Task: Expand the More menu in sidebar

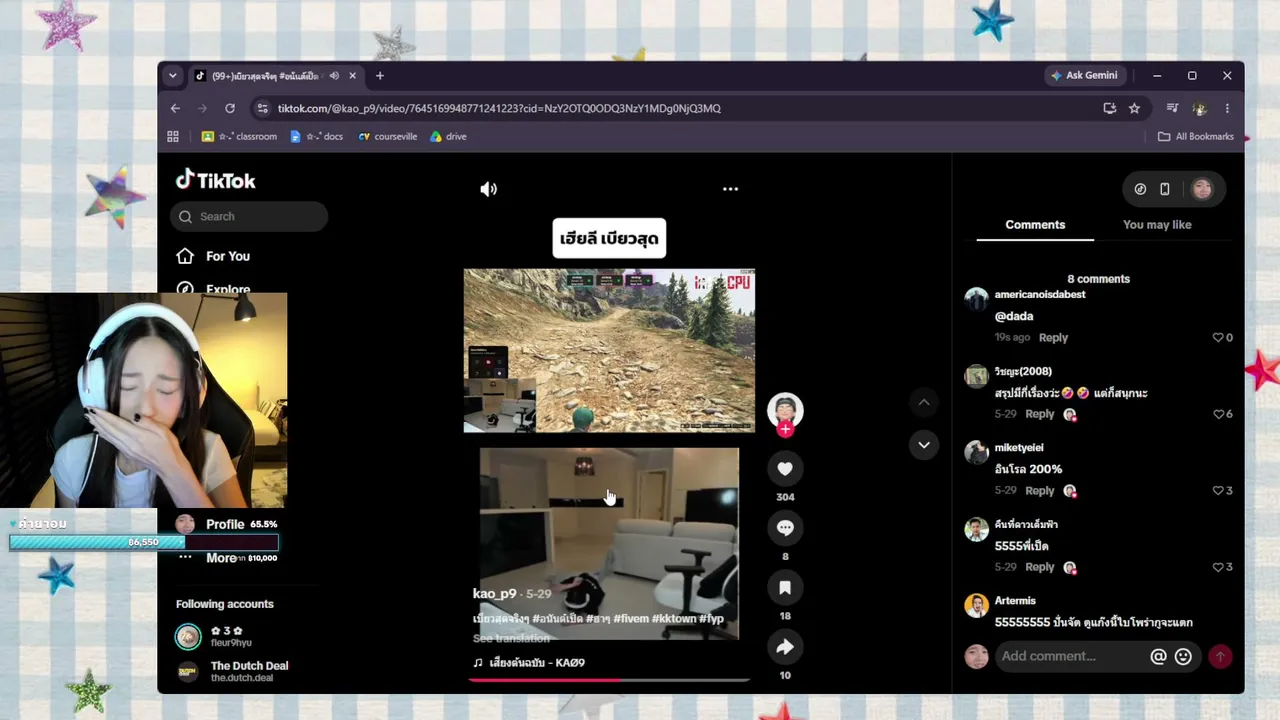Action: [x=221, y=558]
